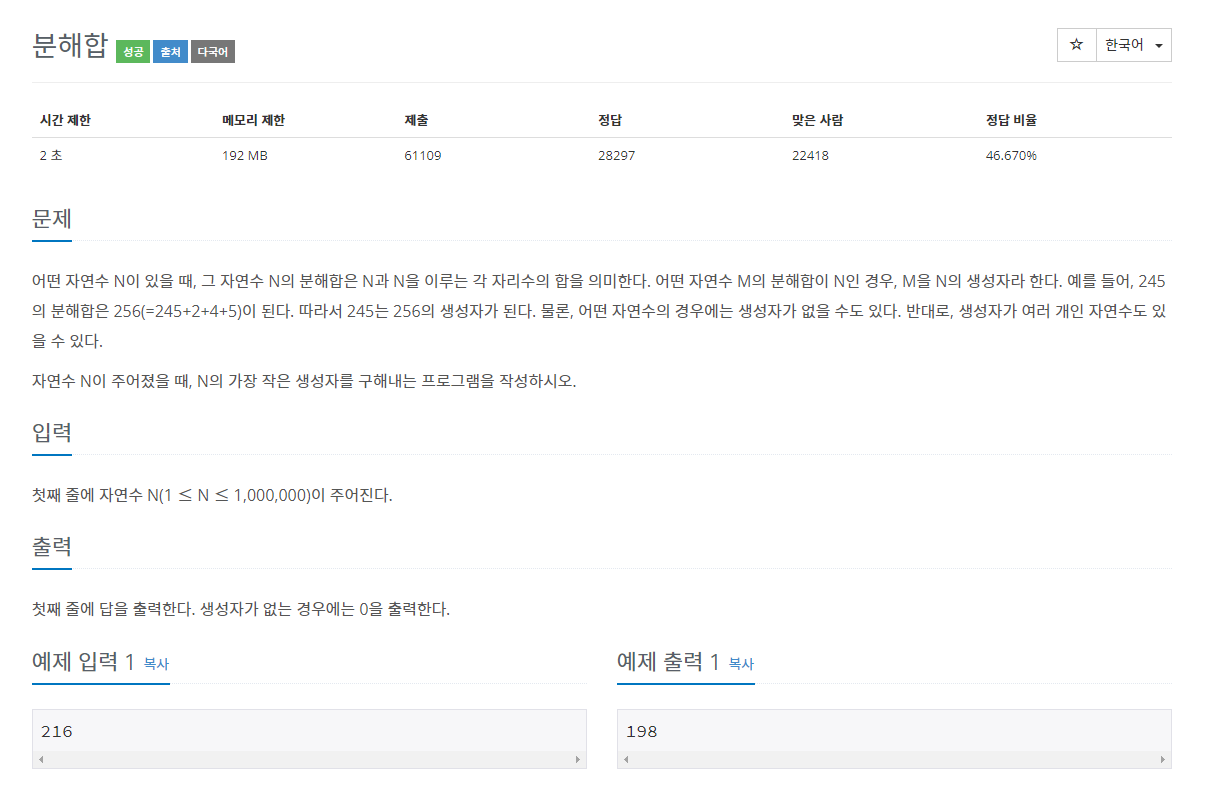This screenshot has width=1227, height=795.
Task: Click the solvers count 22418
Action: pos(810,155)
